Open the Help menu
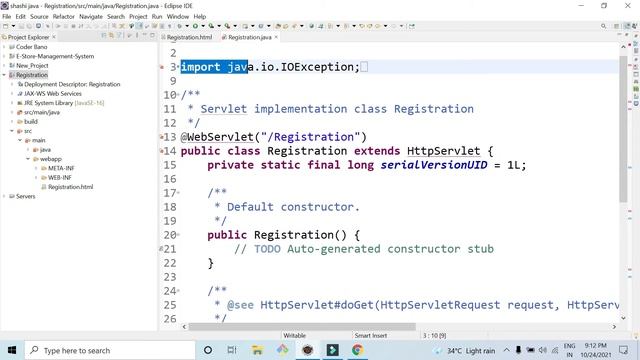Viewport: 640px width, 360px height. click(x=200, y=16)
